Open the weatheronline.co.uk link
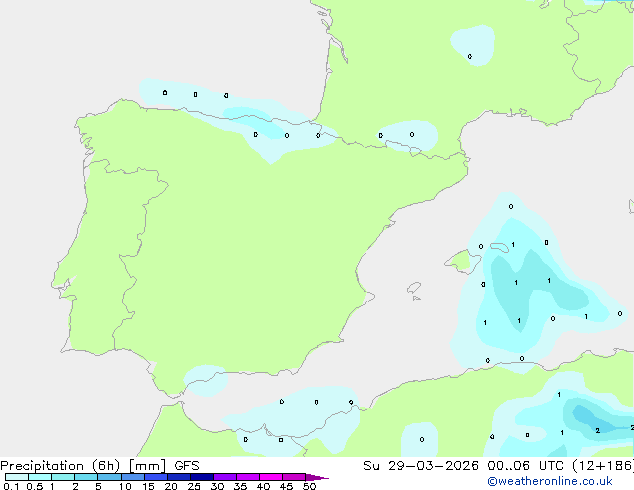634x490 pixels. tap(550, 481)
